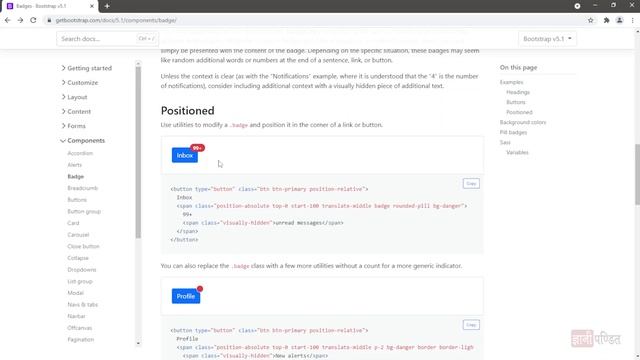Copy the Inbox badge code snippet
640x360 pixels.
pos(471,184)
